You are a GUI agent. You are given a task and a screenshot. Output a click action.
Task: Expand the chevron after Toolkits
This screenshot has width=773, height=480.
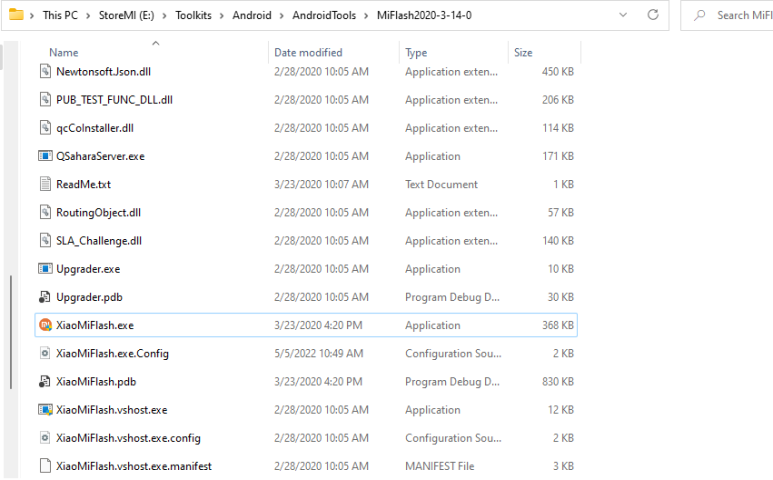point(221,16)
